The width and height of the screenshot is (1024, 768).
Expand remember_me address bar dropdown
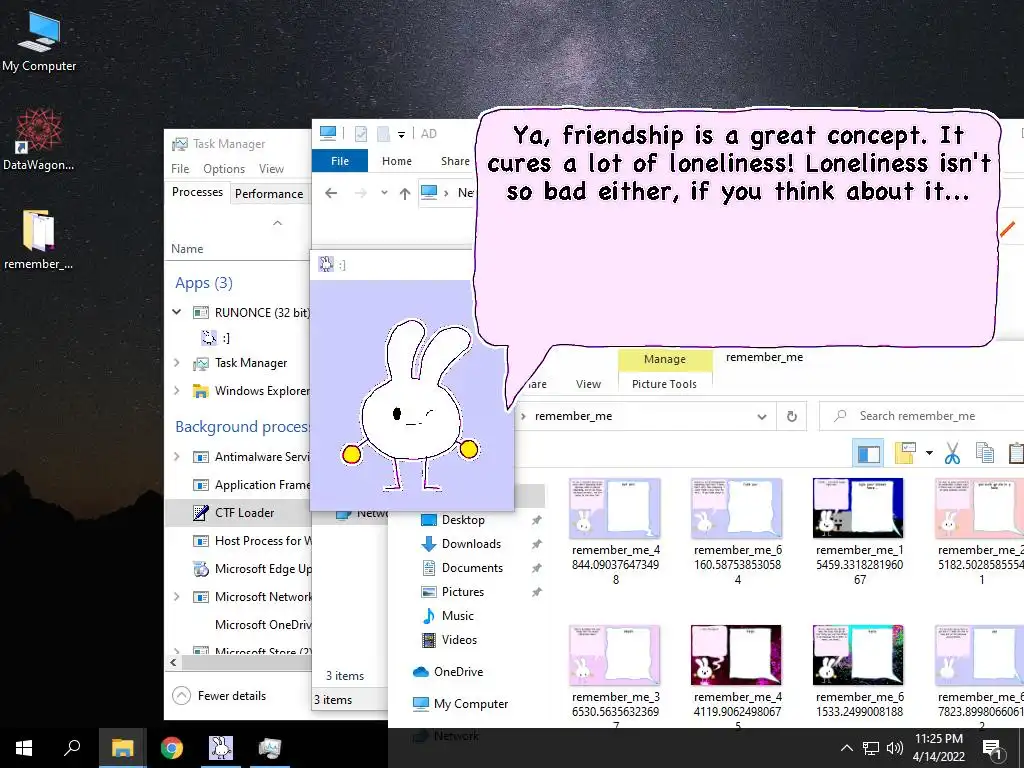coord(761,416)
